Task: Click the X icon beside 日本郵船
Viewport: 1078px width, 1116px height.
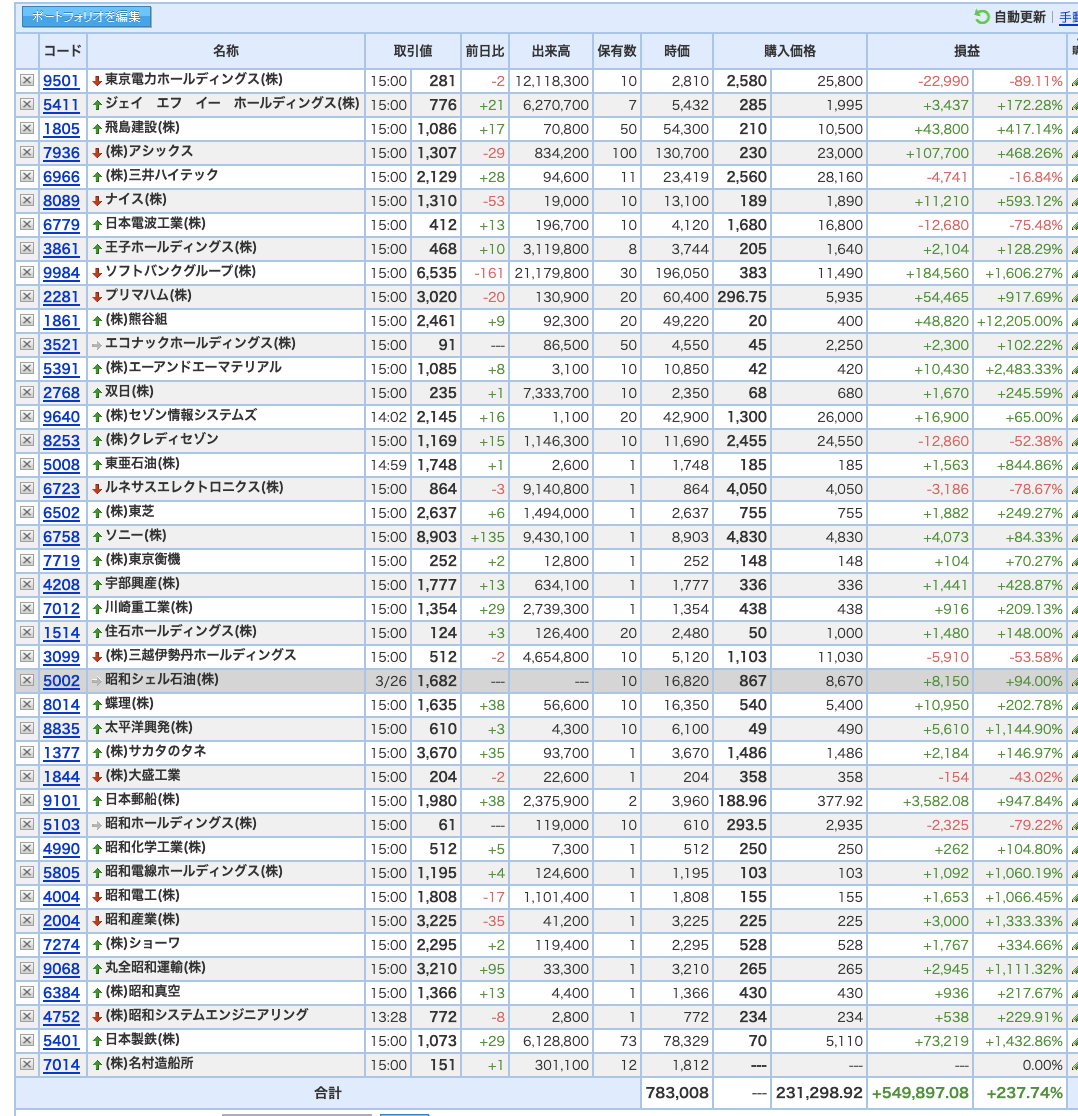Action: point(26,800)
